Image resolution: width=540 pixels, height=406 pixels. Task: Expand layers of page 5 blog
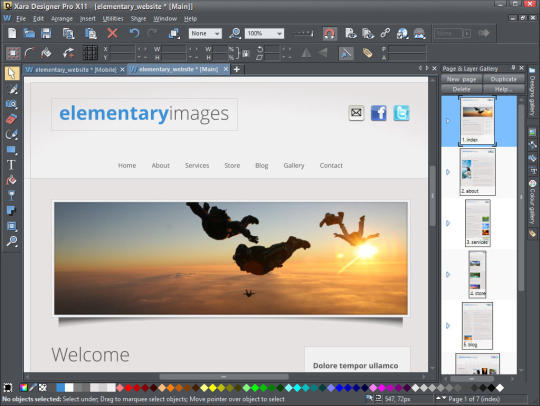448,325
